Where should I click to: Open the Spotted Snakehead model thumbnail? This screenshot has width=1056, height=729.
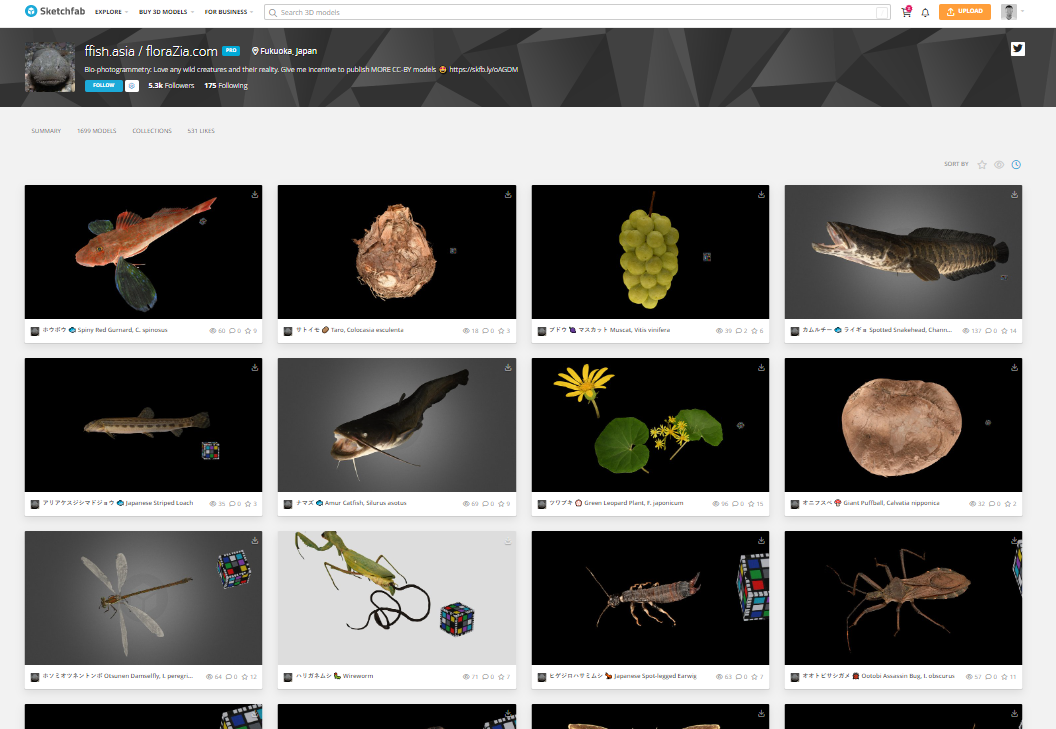(x=903, y=252)
